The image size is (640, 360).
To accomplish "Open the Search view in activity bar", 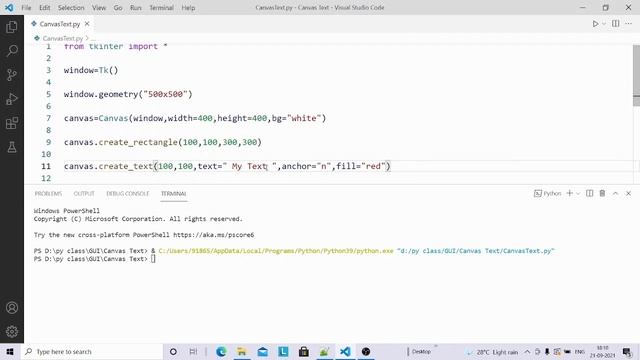I will [x=12, y=51].
